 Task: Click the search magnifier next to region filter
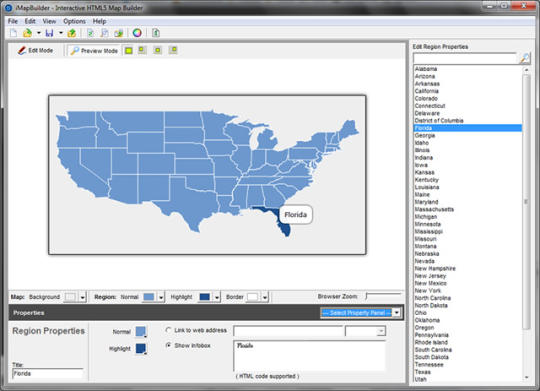pos(525,58)
